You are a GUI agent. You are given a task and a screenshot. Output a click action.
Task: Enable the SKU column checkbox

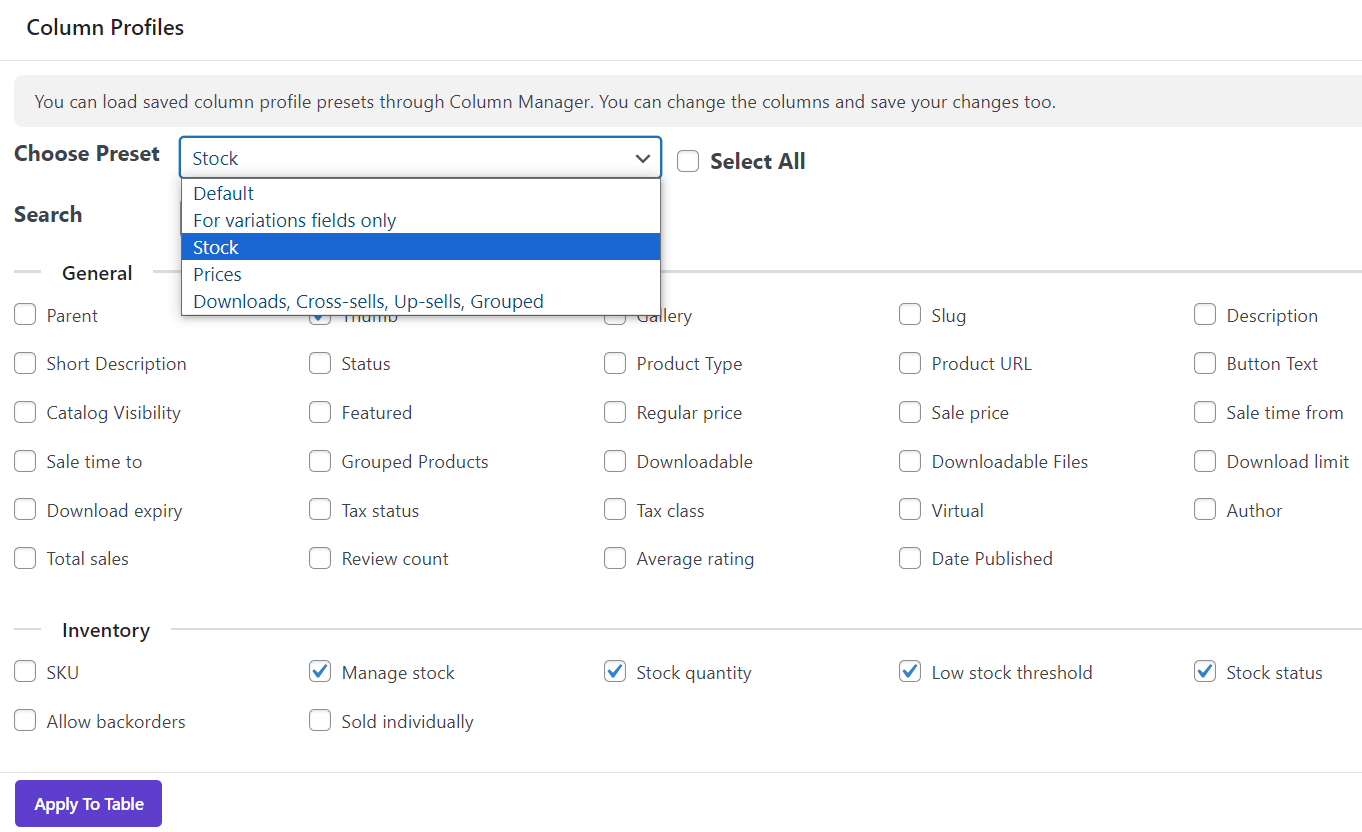pos(25,672)
